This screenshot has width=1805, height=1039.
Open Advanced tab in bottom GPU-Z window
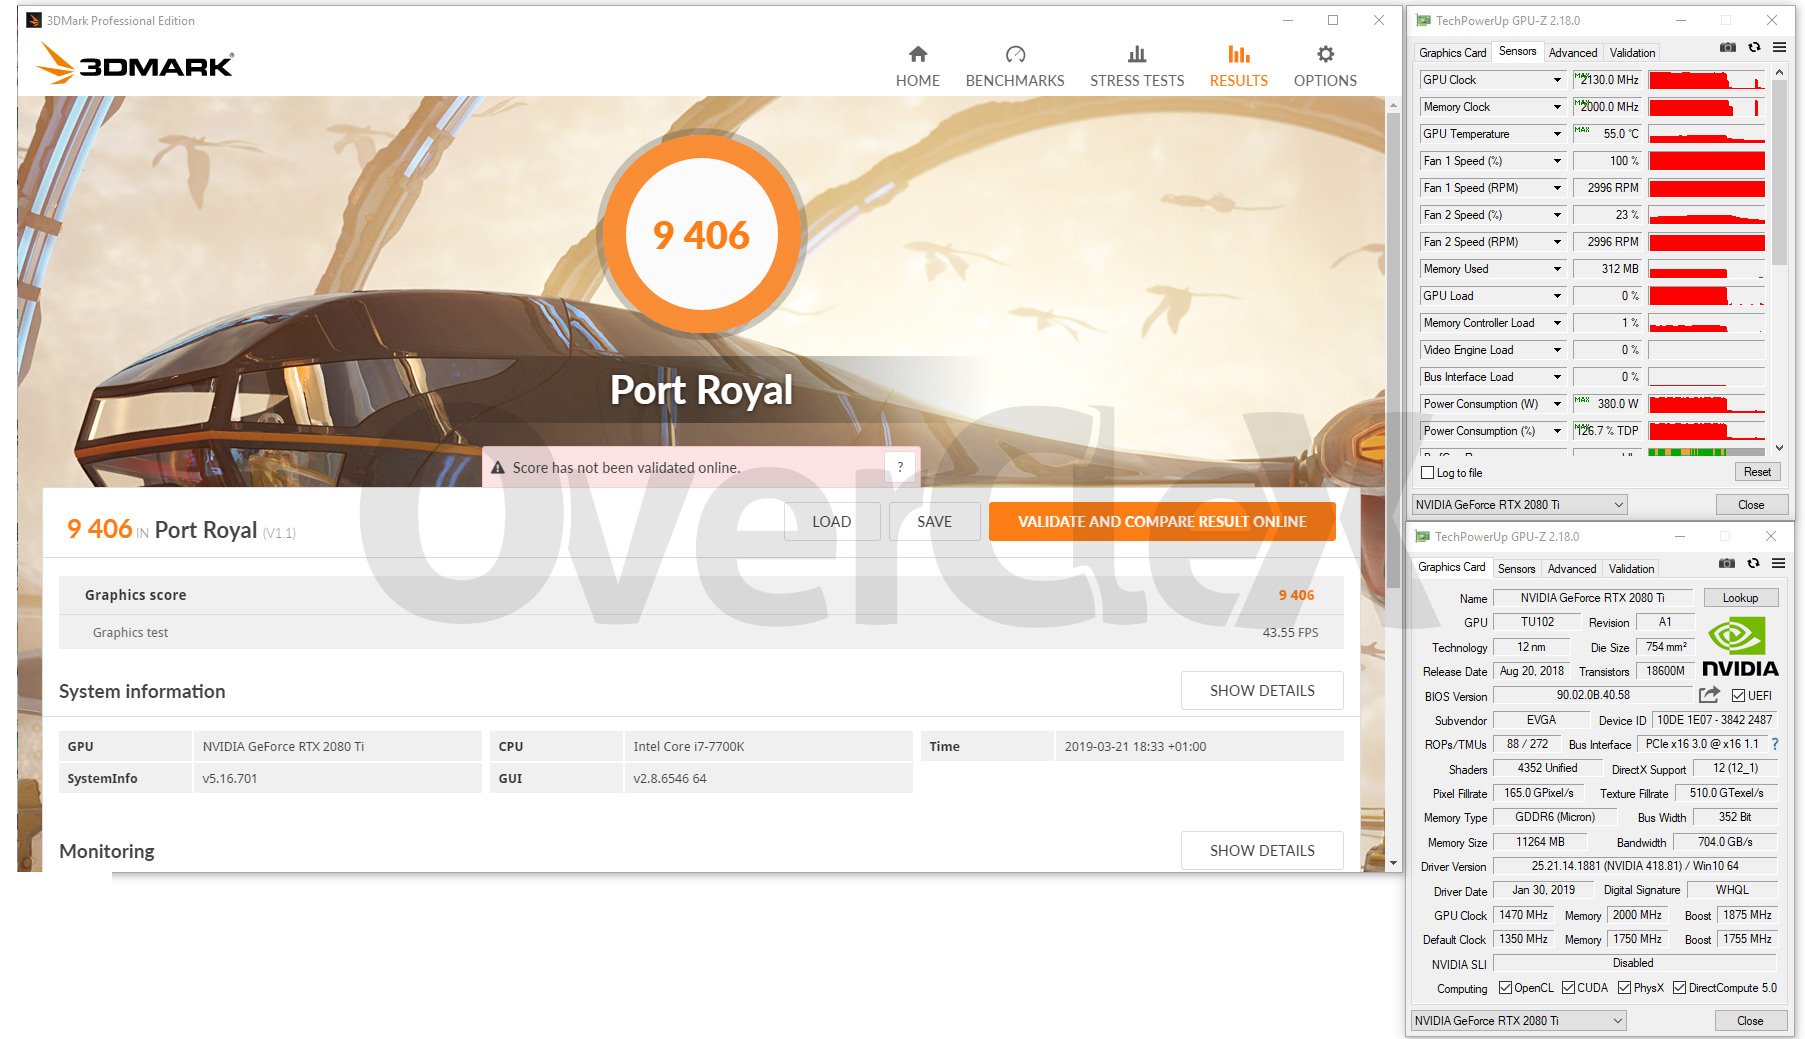(x=1572, y=569)
